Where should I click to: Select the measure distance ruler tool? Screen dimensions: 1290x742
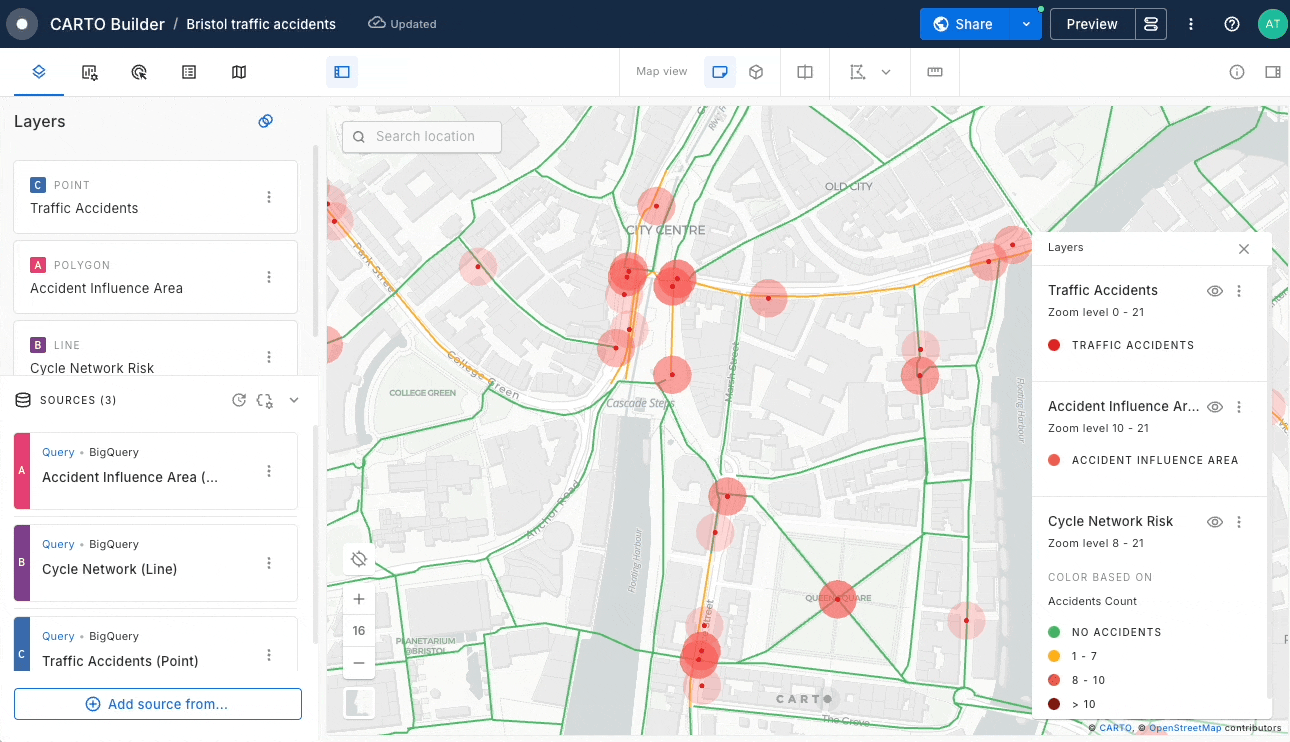[935, 72]
